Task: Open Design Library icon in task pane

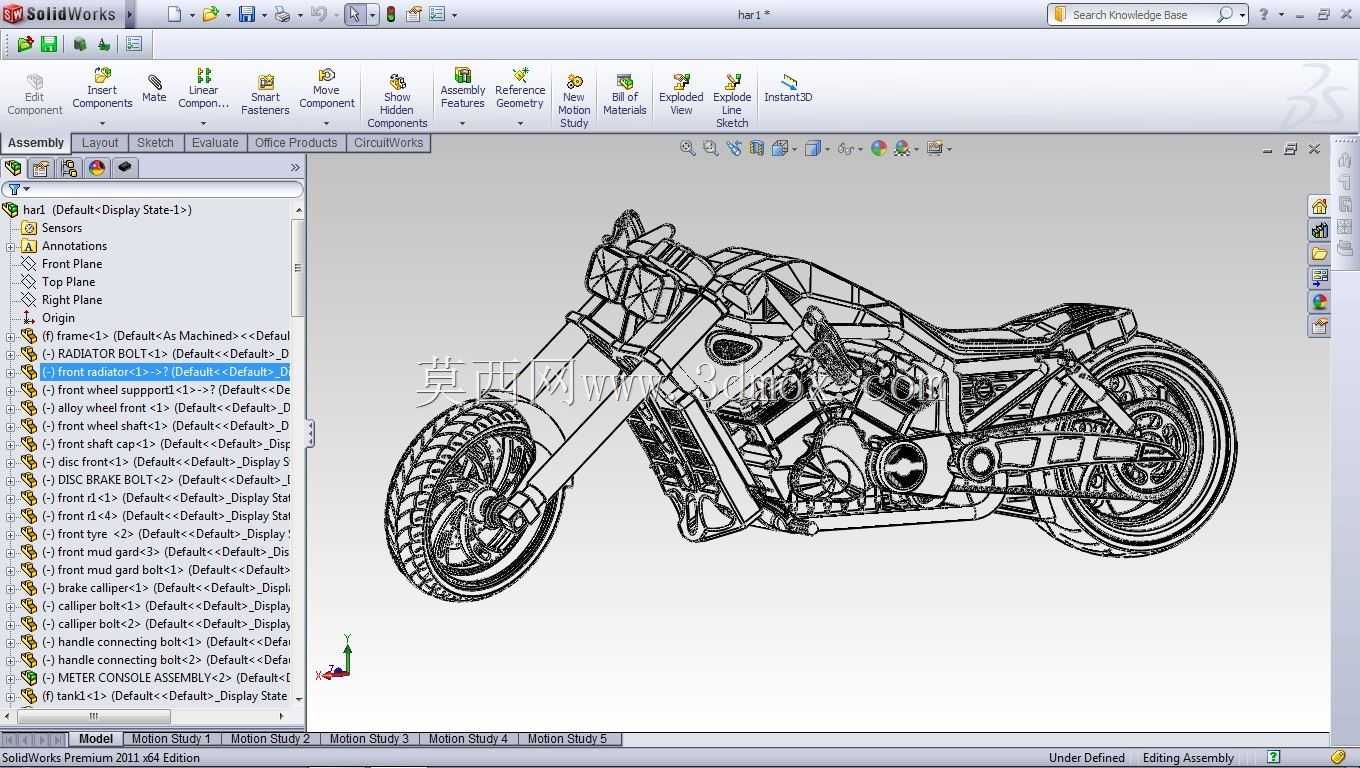Action: [x=1319, y=230]
